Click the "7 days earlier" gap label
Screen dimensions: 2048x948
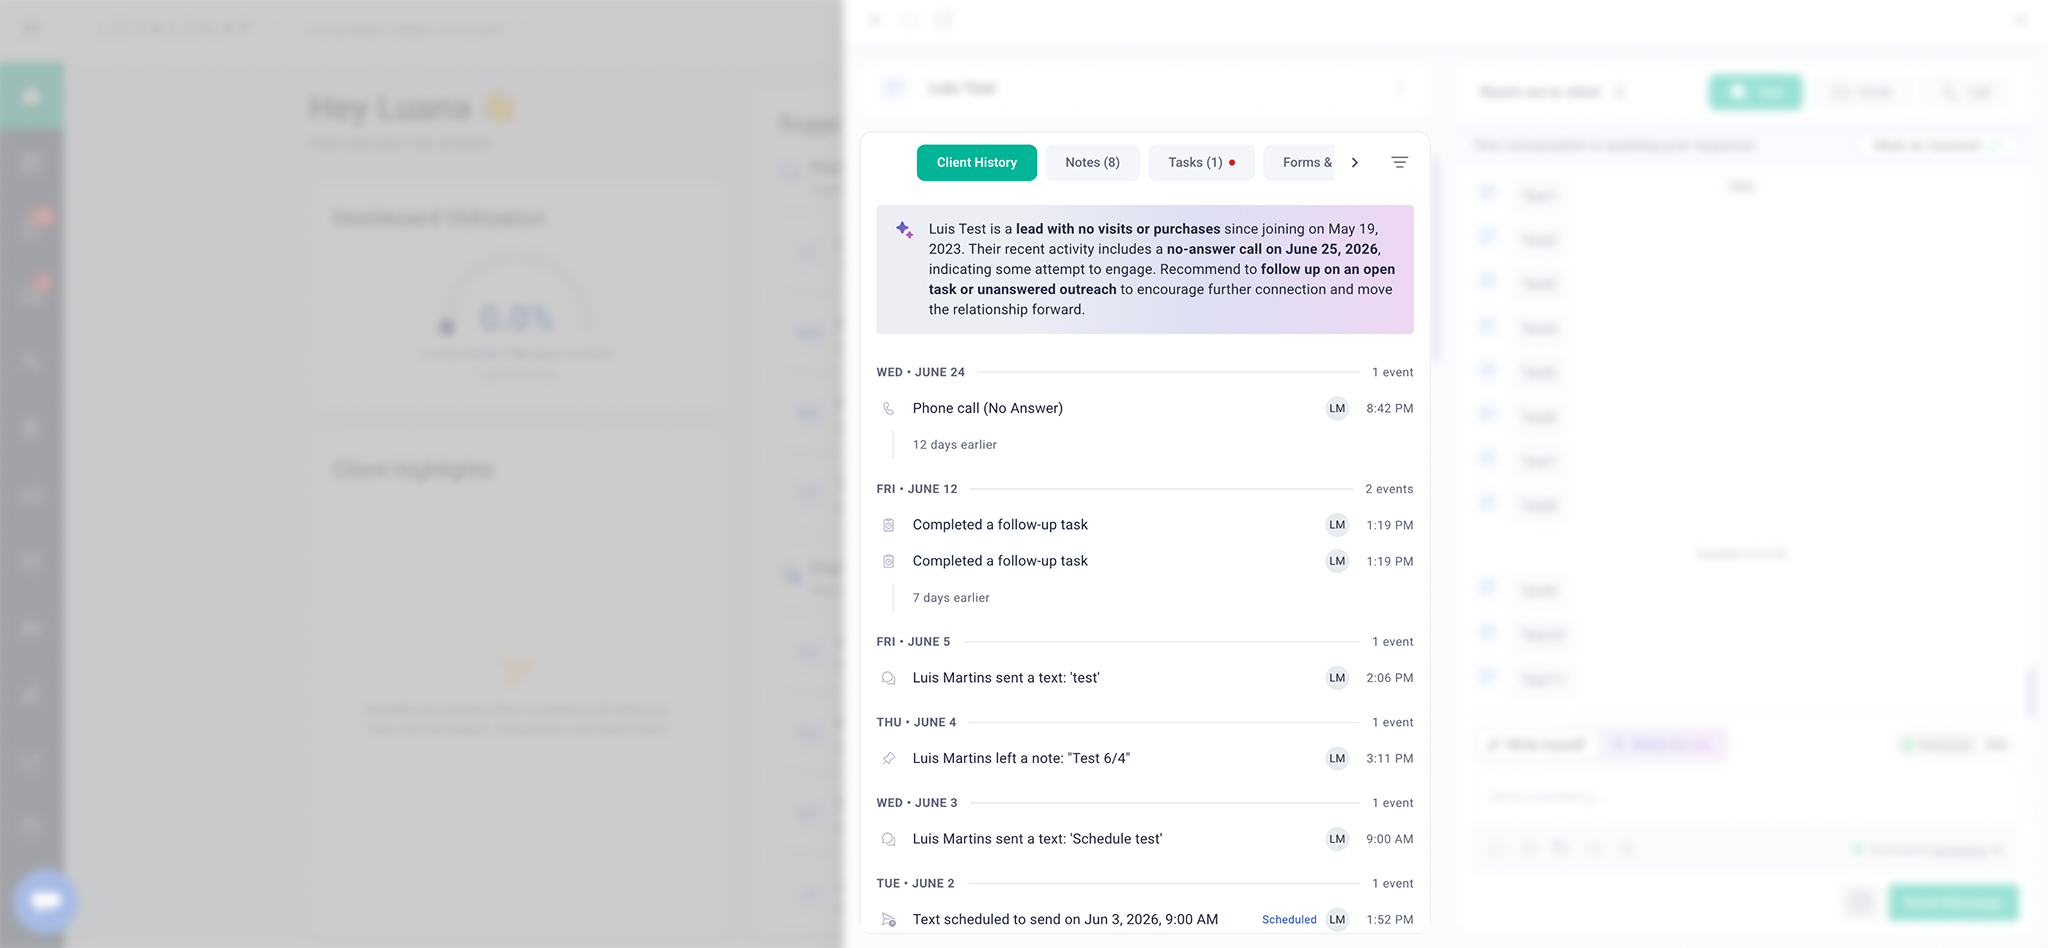click(951, 598)
